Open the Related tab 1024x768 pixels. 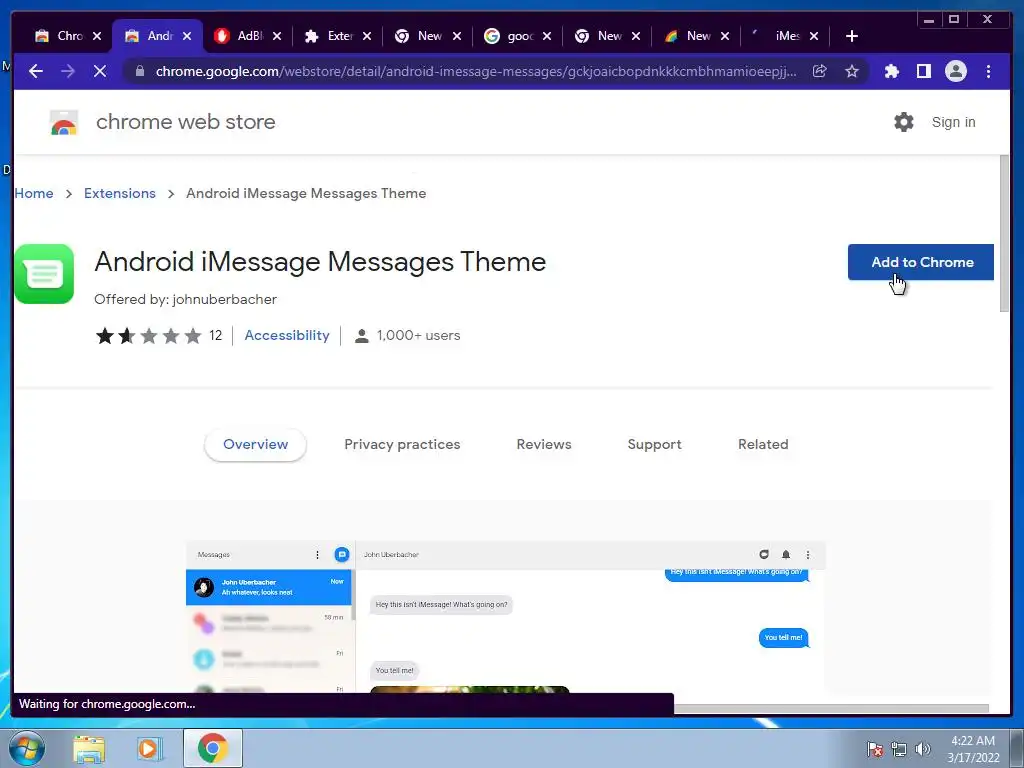click(x=763, y=444)
